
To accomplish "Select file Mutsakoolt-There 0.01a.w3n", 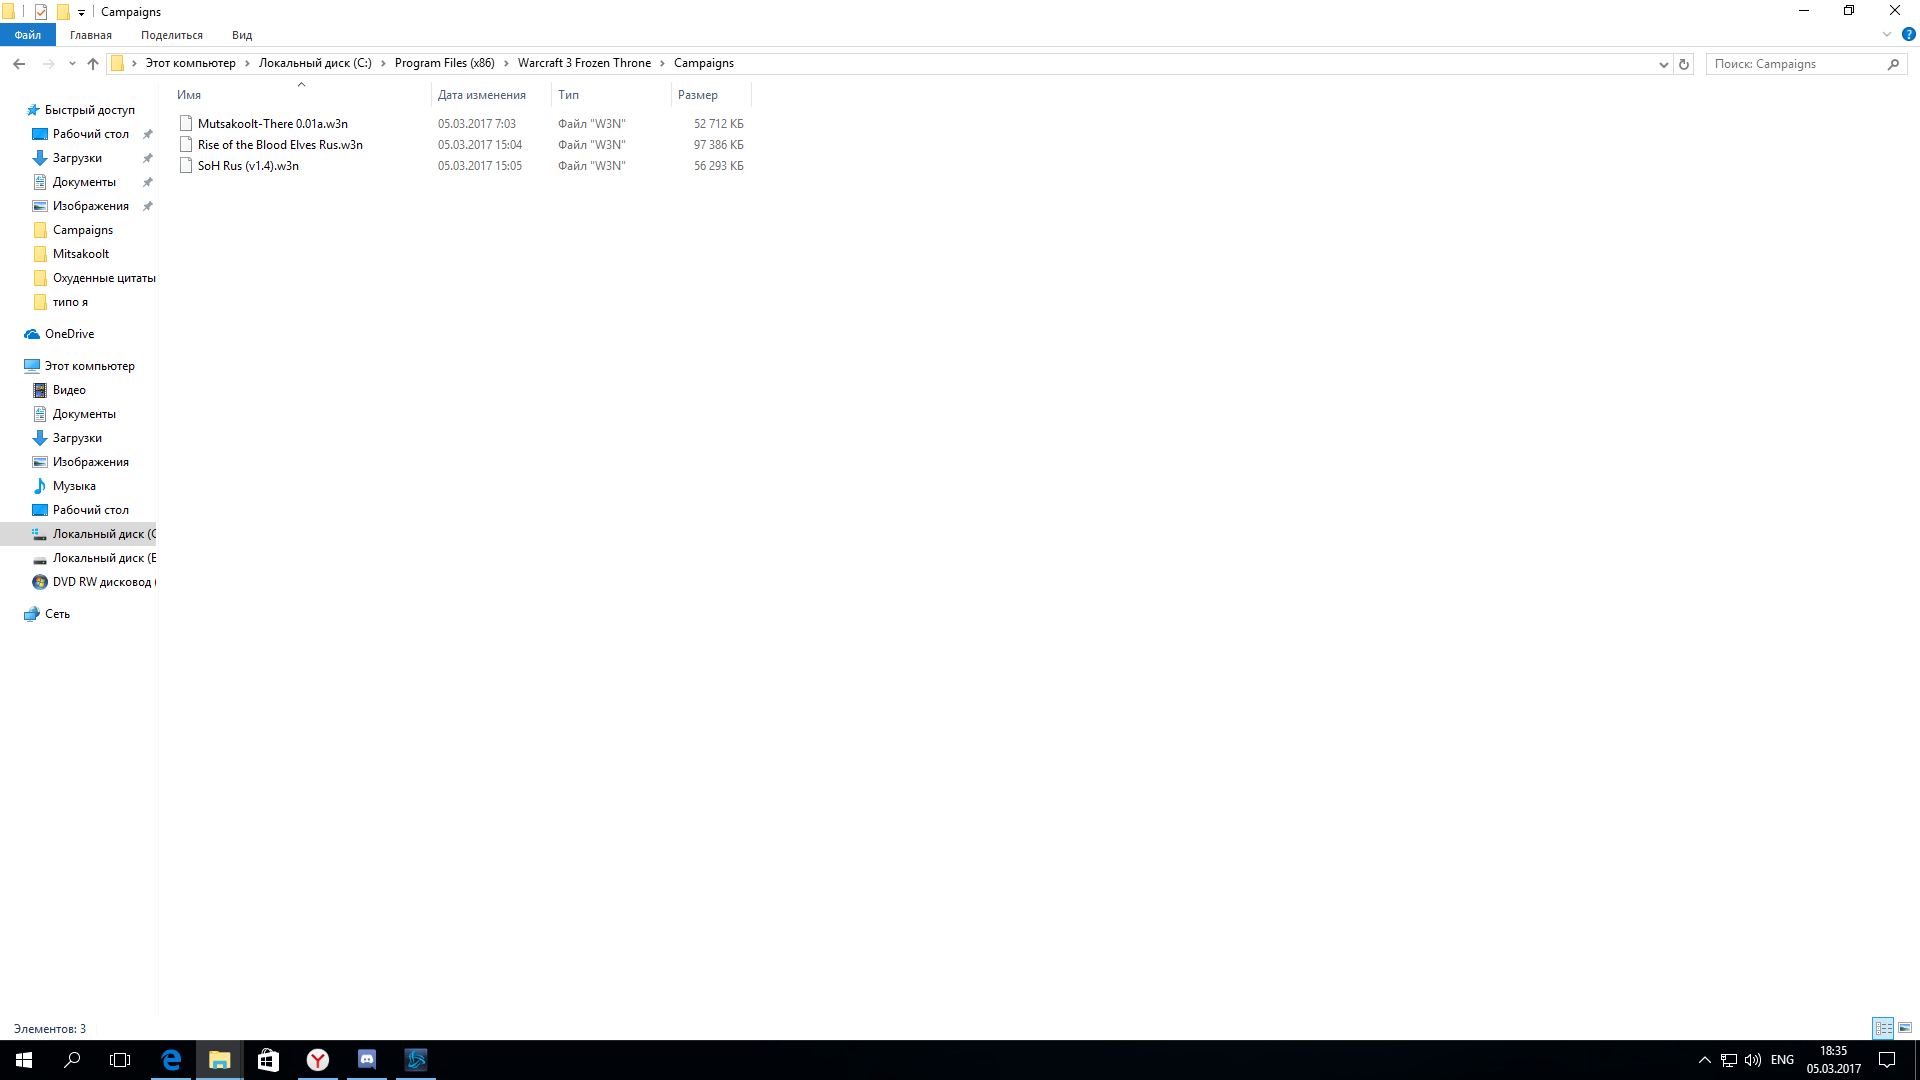I will [x=273, y=124].
